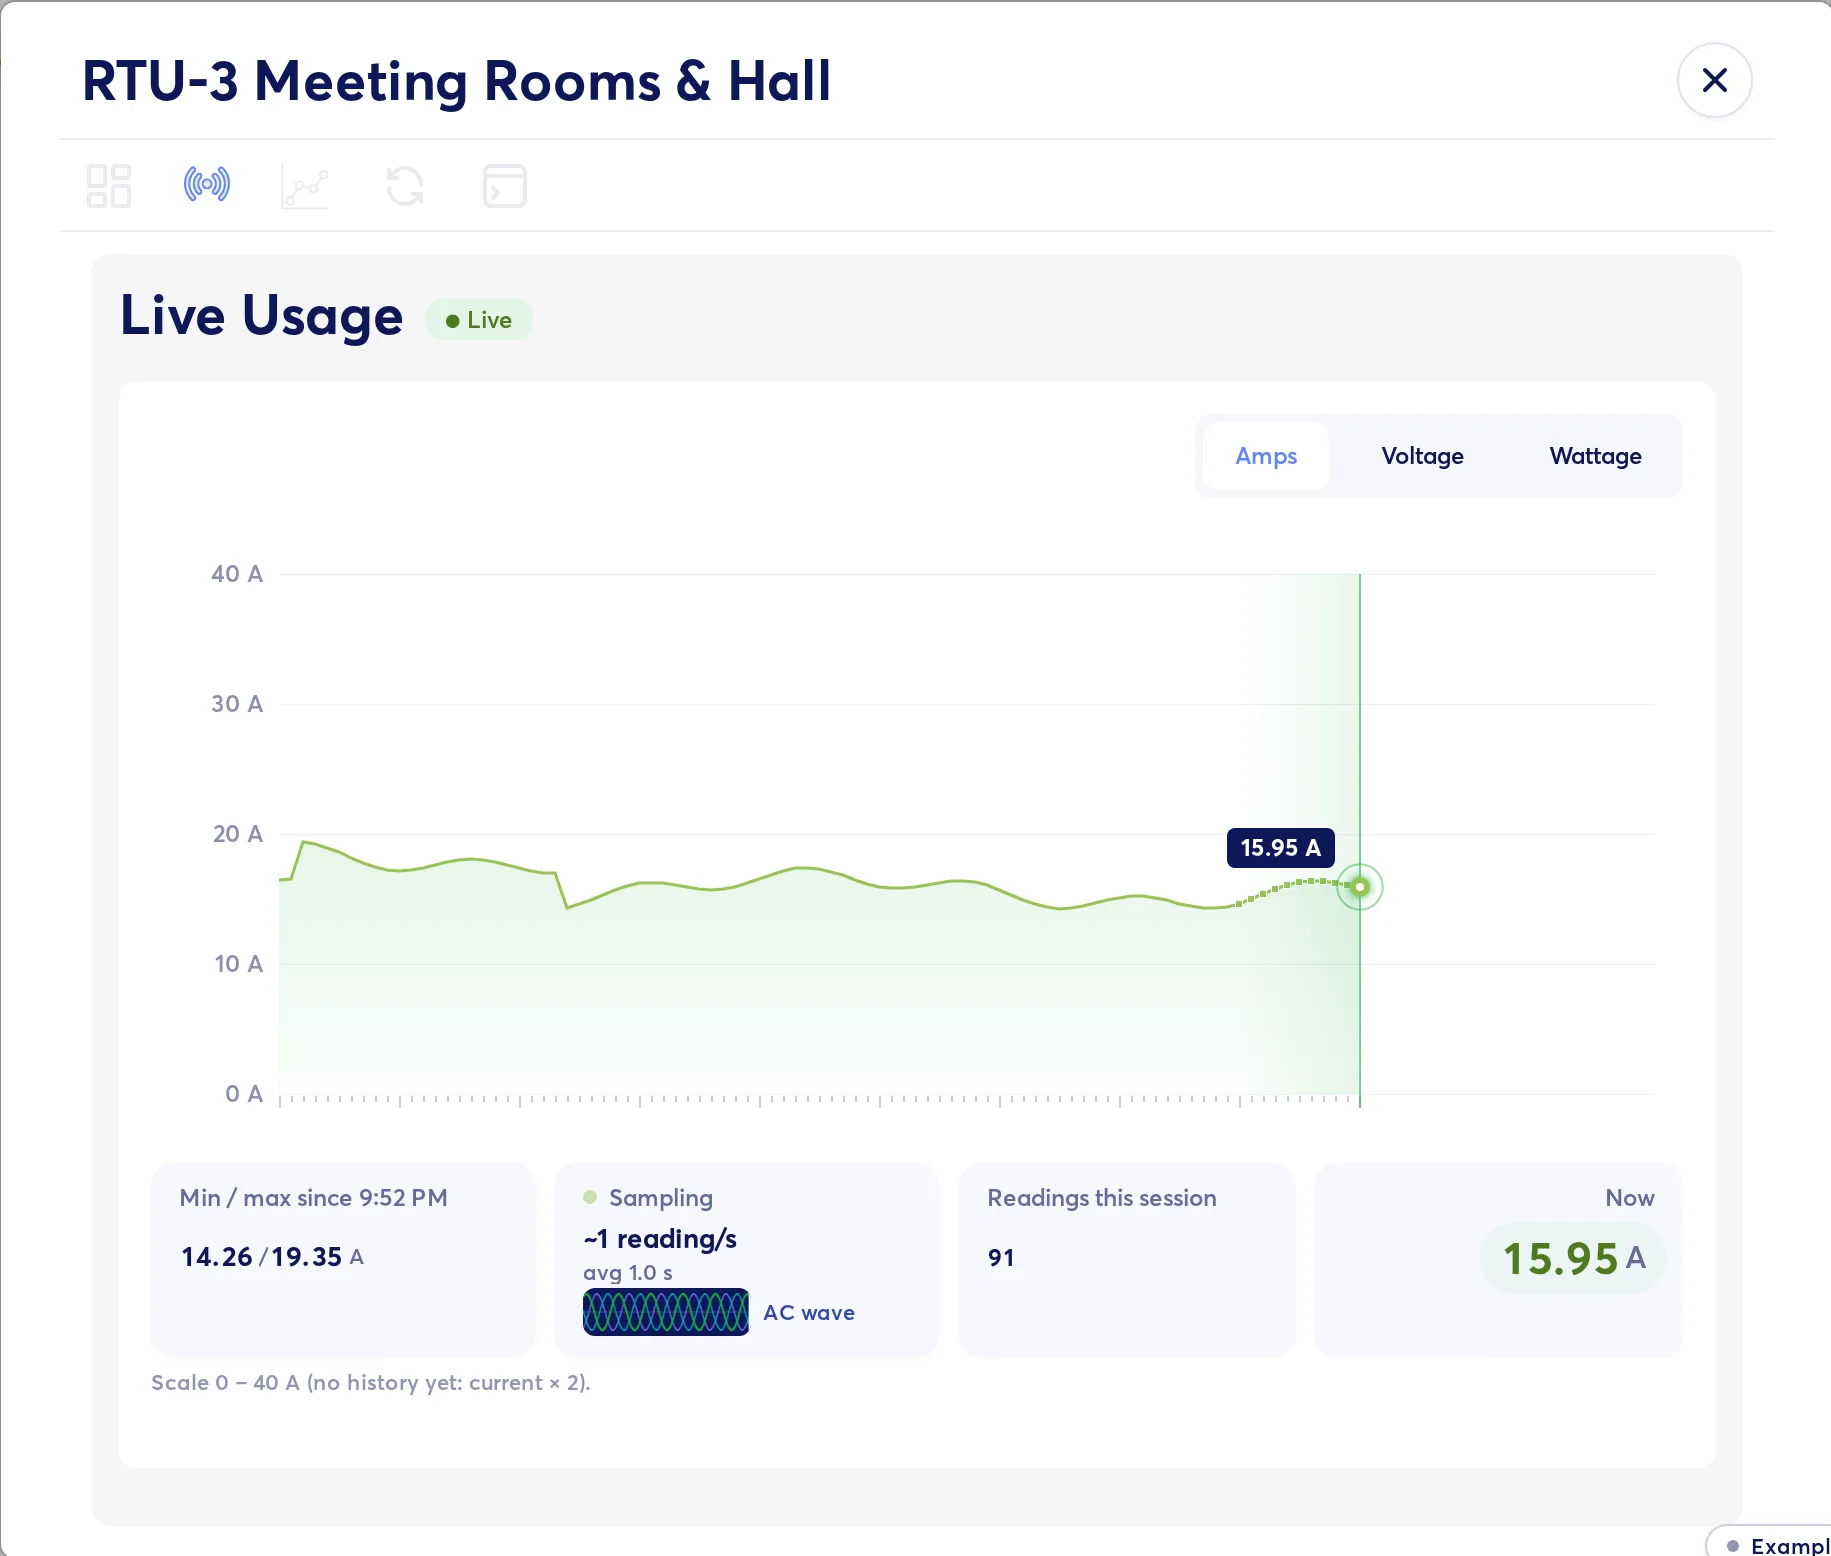Image resolution: width=1831 pixels, height=1556 pixels.
Task: Click the Example pill at bottom right
Action: [x=1770, y=1542]
